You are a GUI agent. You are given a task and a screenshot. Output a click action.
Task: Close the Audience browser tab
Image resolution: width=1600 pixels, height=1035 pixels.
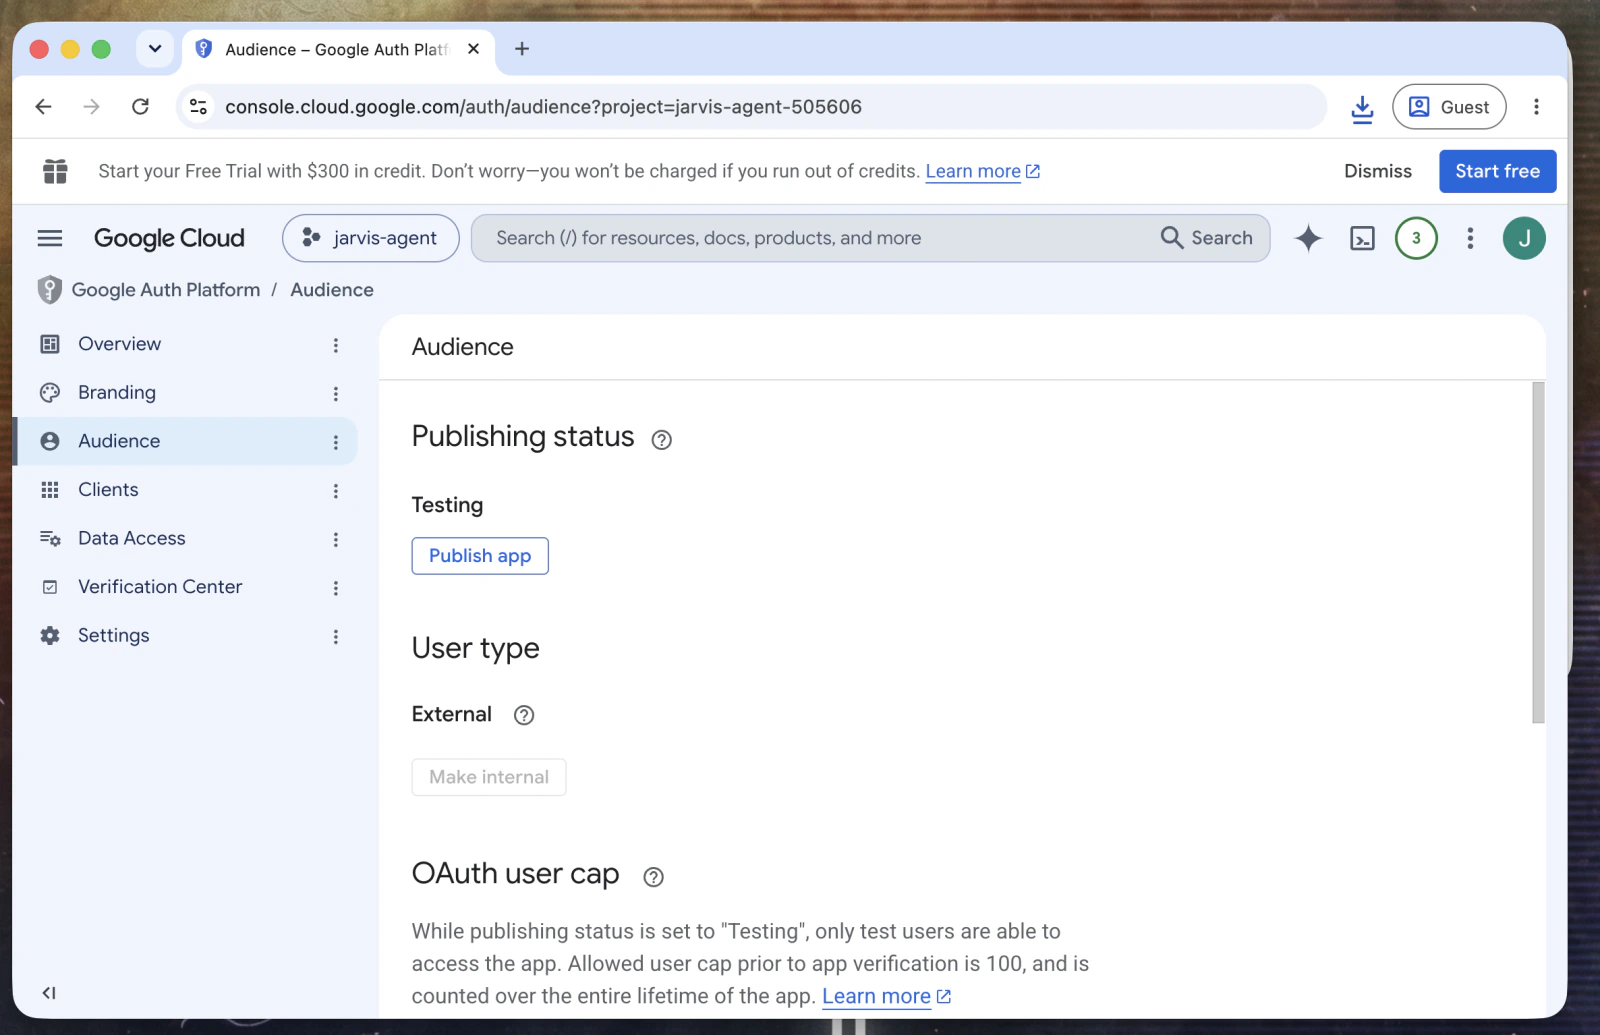(x=474, y=49)
